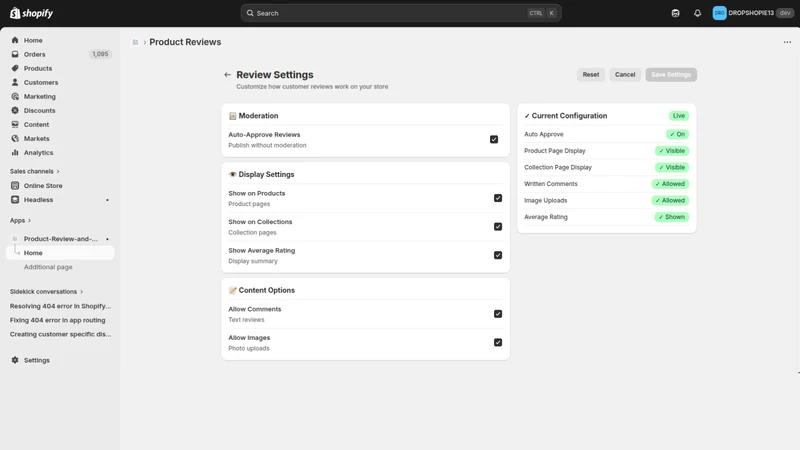Open Fixing 404 error in app routing
Viewport: 800px width, 450px height.
coord(58,320)
